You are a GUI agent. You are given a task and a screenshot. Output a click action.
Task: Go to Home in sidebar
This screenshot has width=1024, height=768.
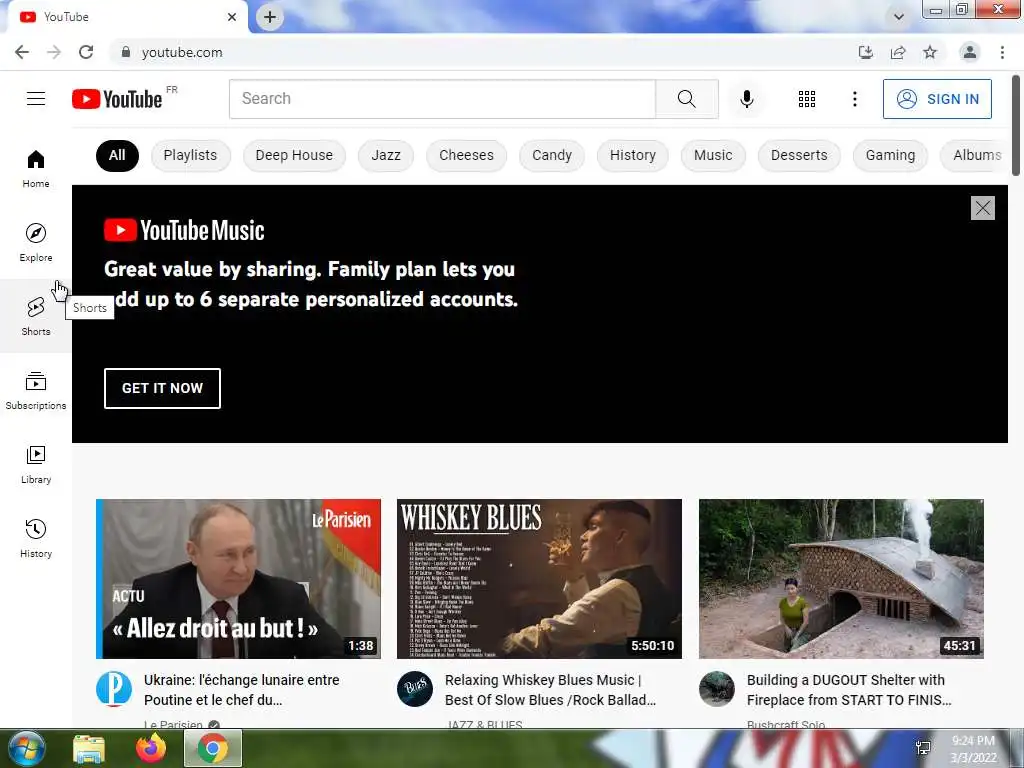coord(36,168)
